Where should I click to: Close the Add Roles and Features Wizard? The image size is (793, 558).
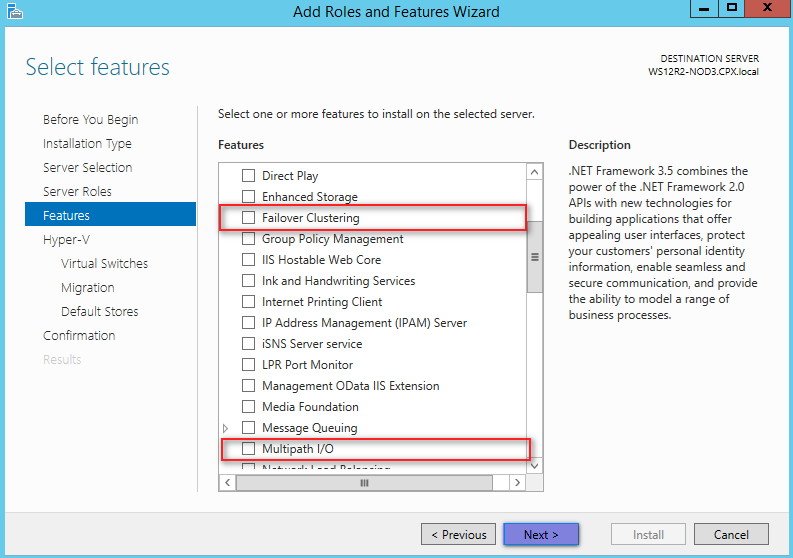pos(768,9)
